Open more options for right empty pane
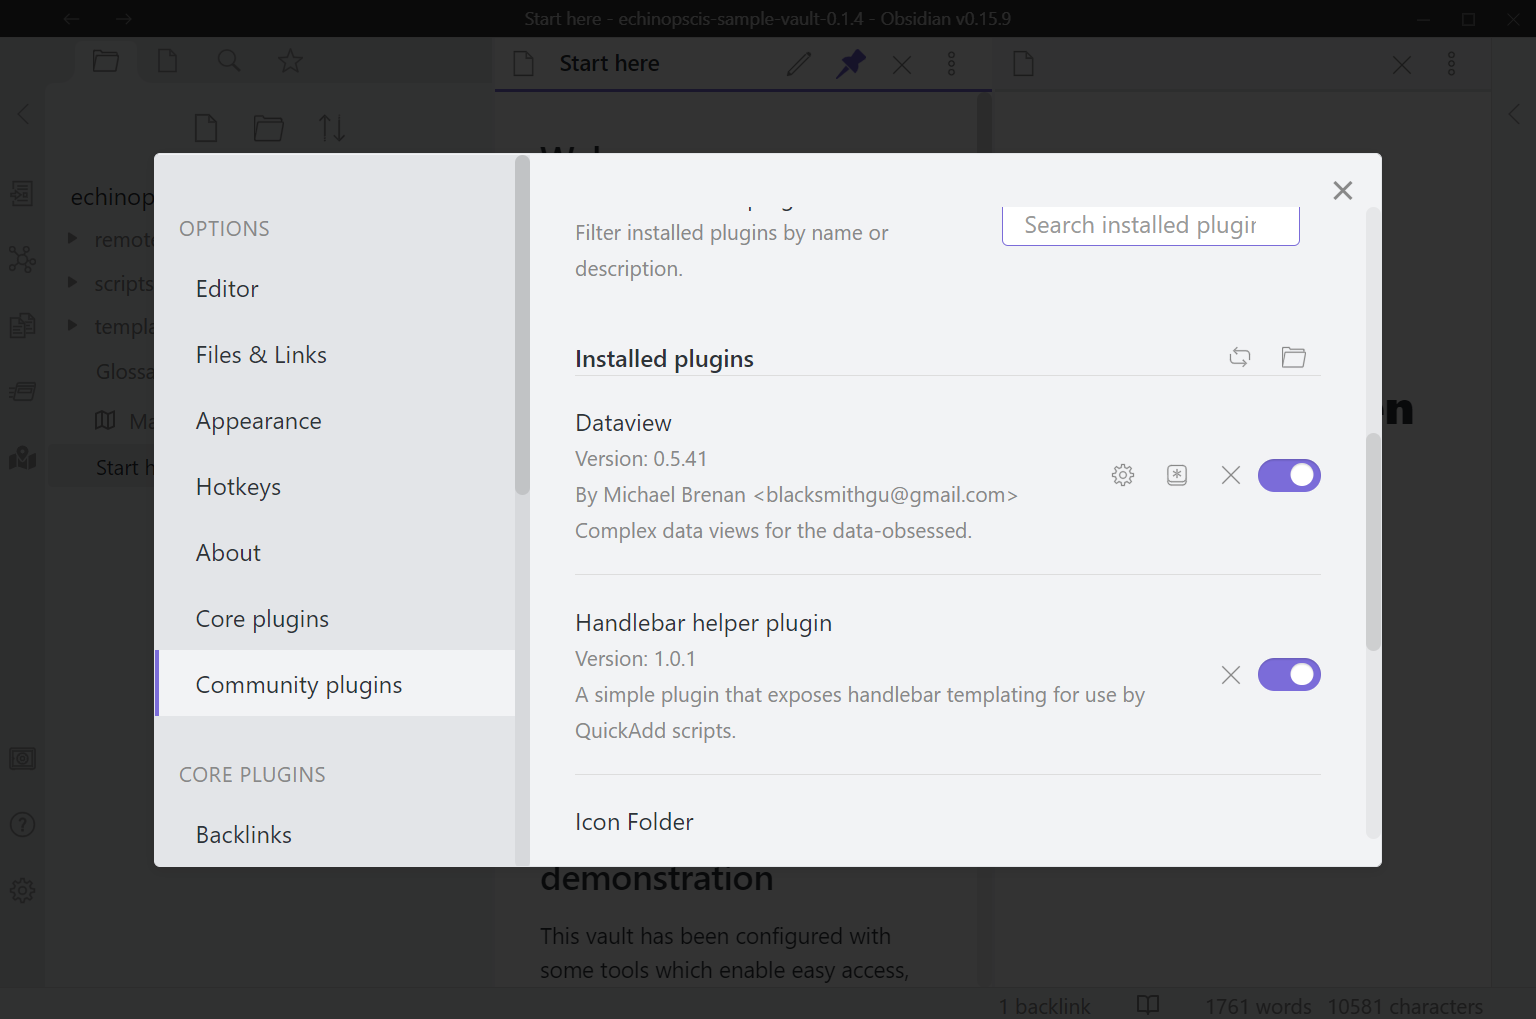 click(x=1452, y=64)
